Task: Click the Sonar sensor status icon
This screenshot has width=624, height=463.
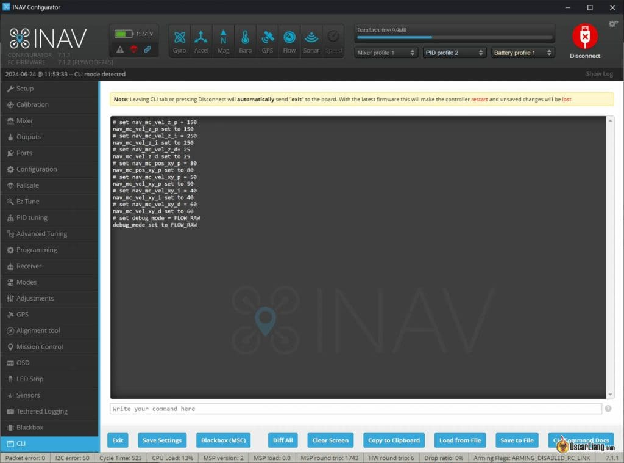Action: (x=311, y=41)
